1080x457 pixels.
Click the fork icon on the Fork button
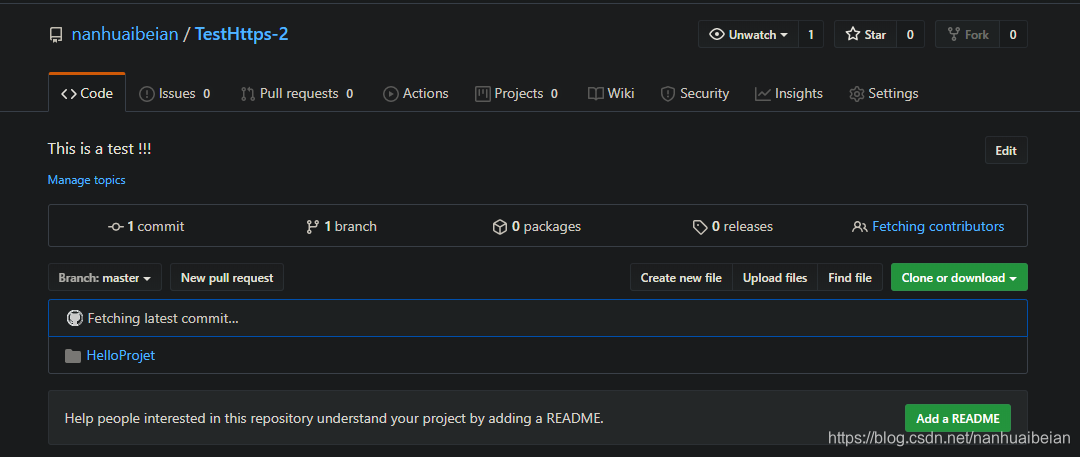click(x=954, y=34)
